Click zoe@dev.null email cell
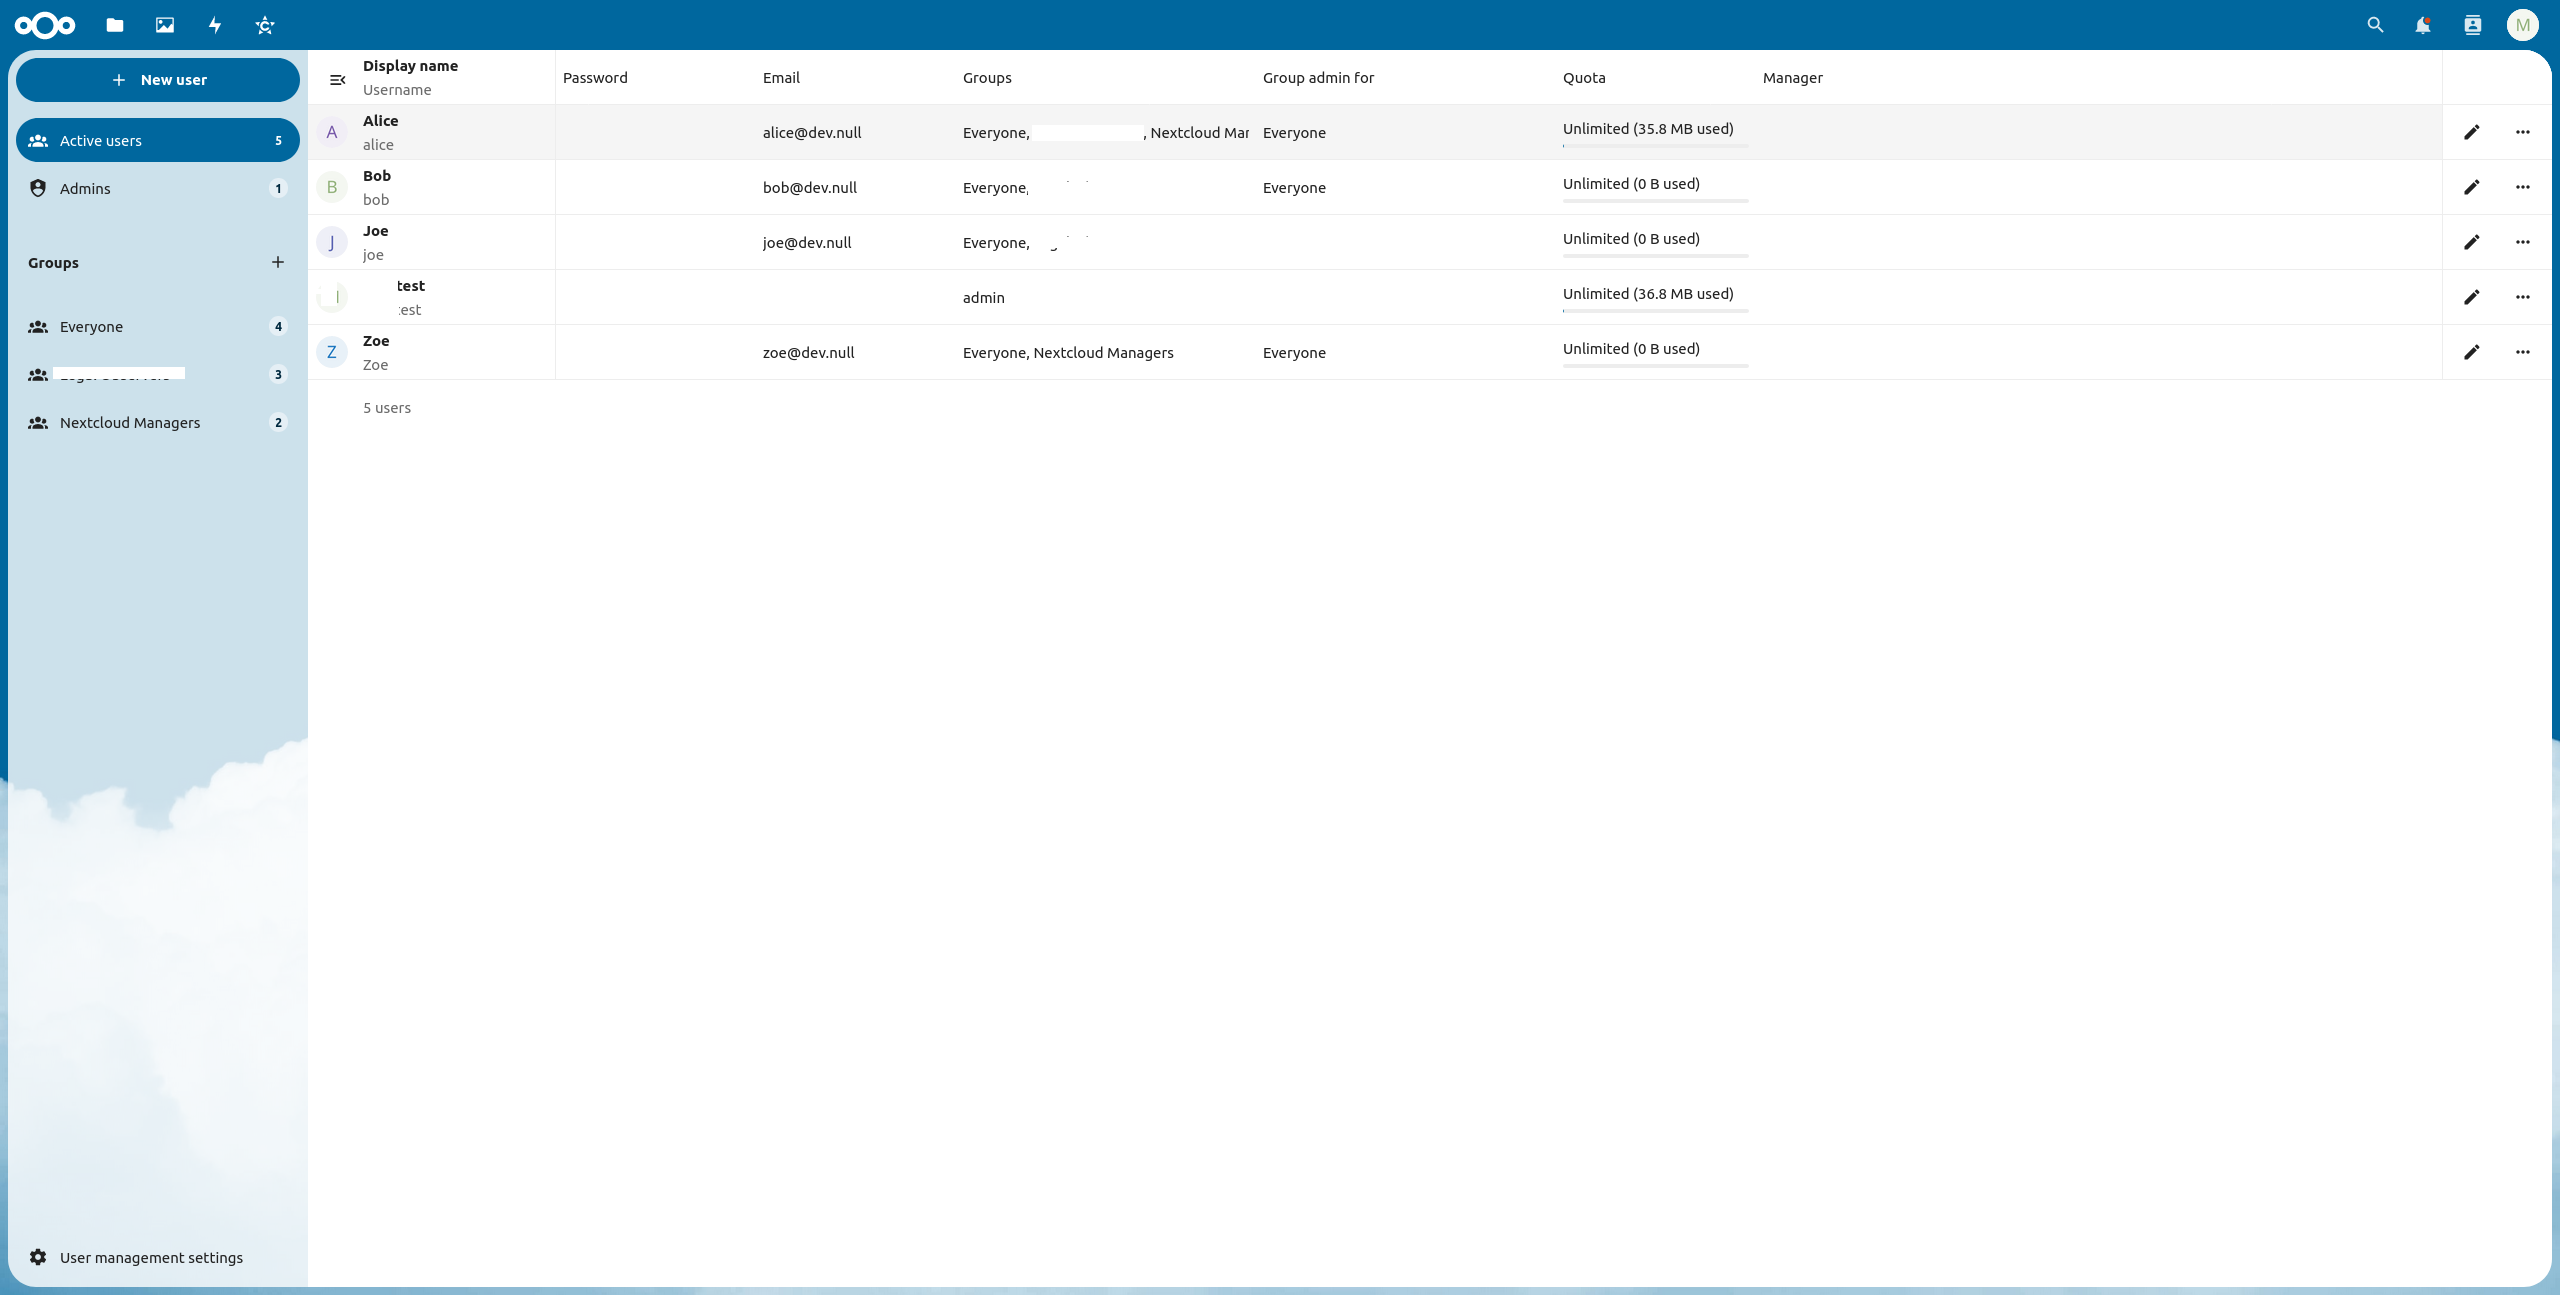The image size is (2560, 1295). click(x=809, y=352)
